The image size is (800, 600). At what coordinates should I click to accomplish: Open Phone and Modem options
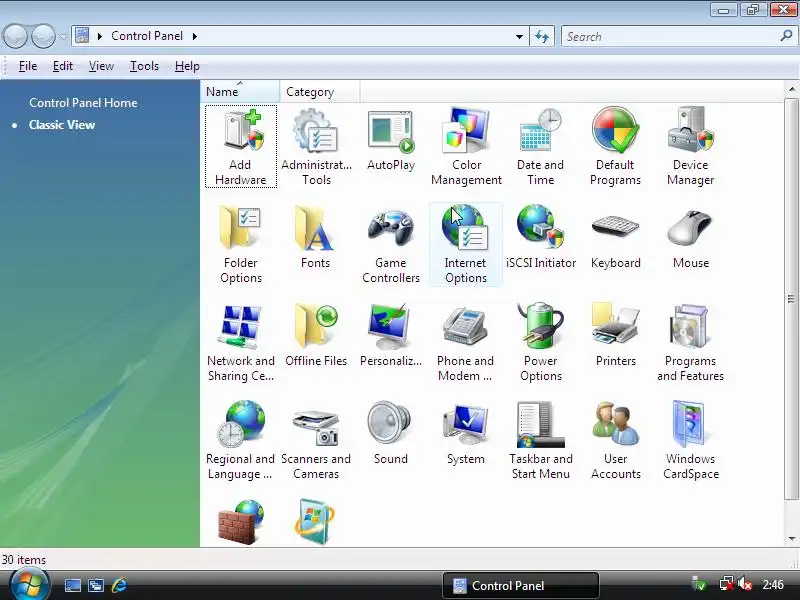[465, 342]
